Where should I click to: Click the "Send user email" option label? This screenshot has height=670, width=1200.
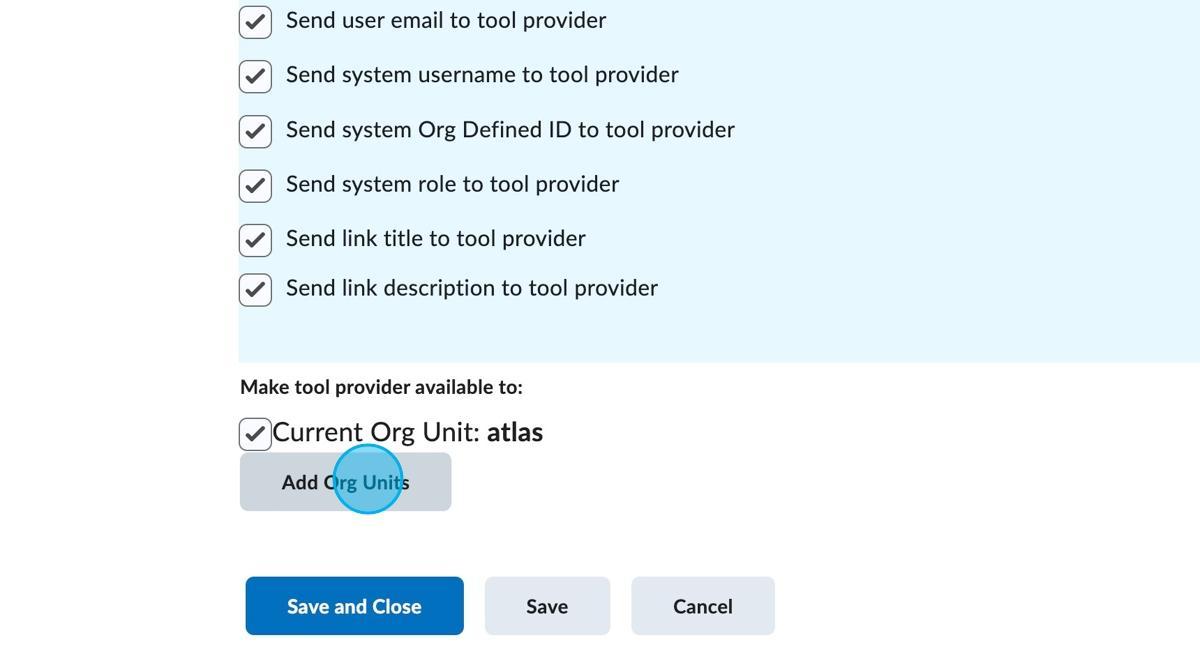(446, 20)
